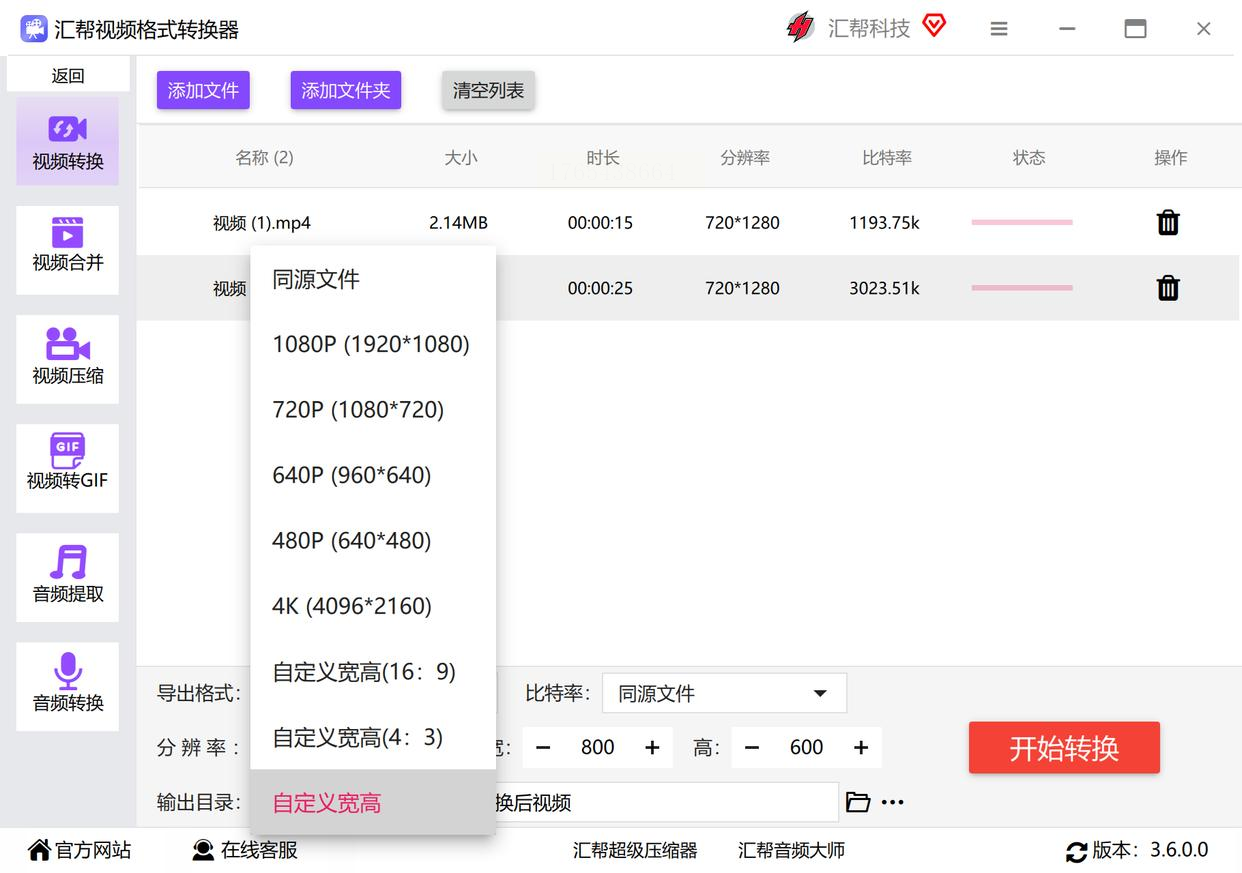Select 4K (4096*2160) from resolution list
This screenshot has height=873, width=1242.
pyautogui.click(x=351, y=606)
